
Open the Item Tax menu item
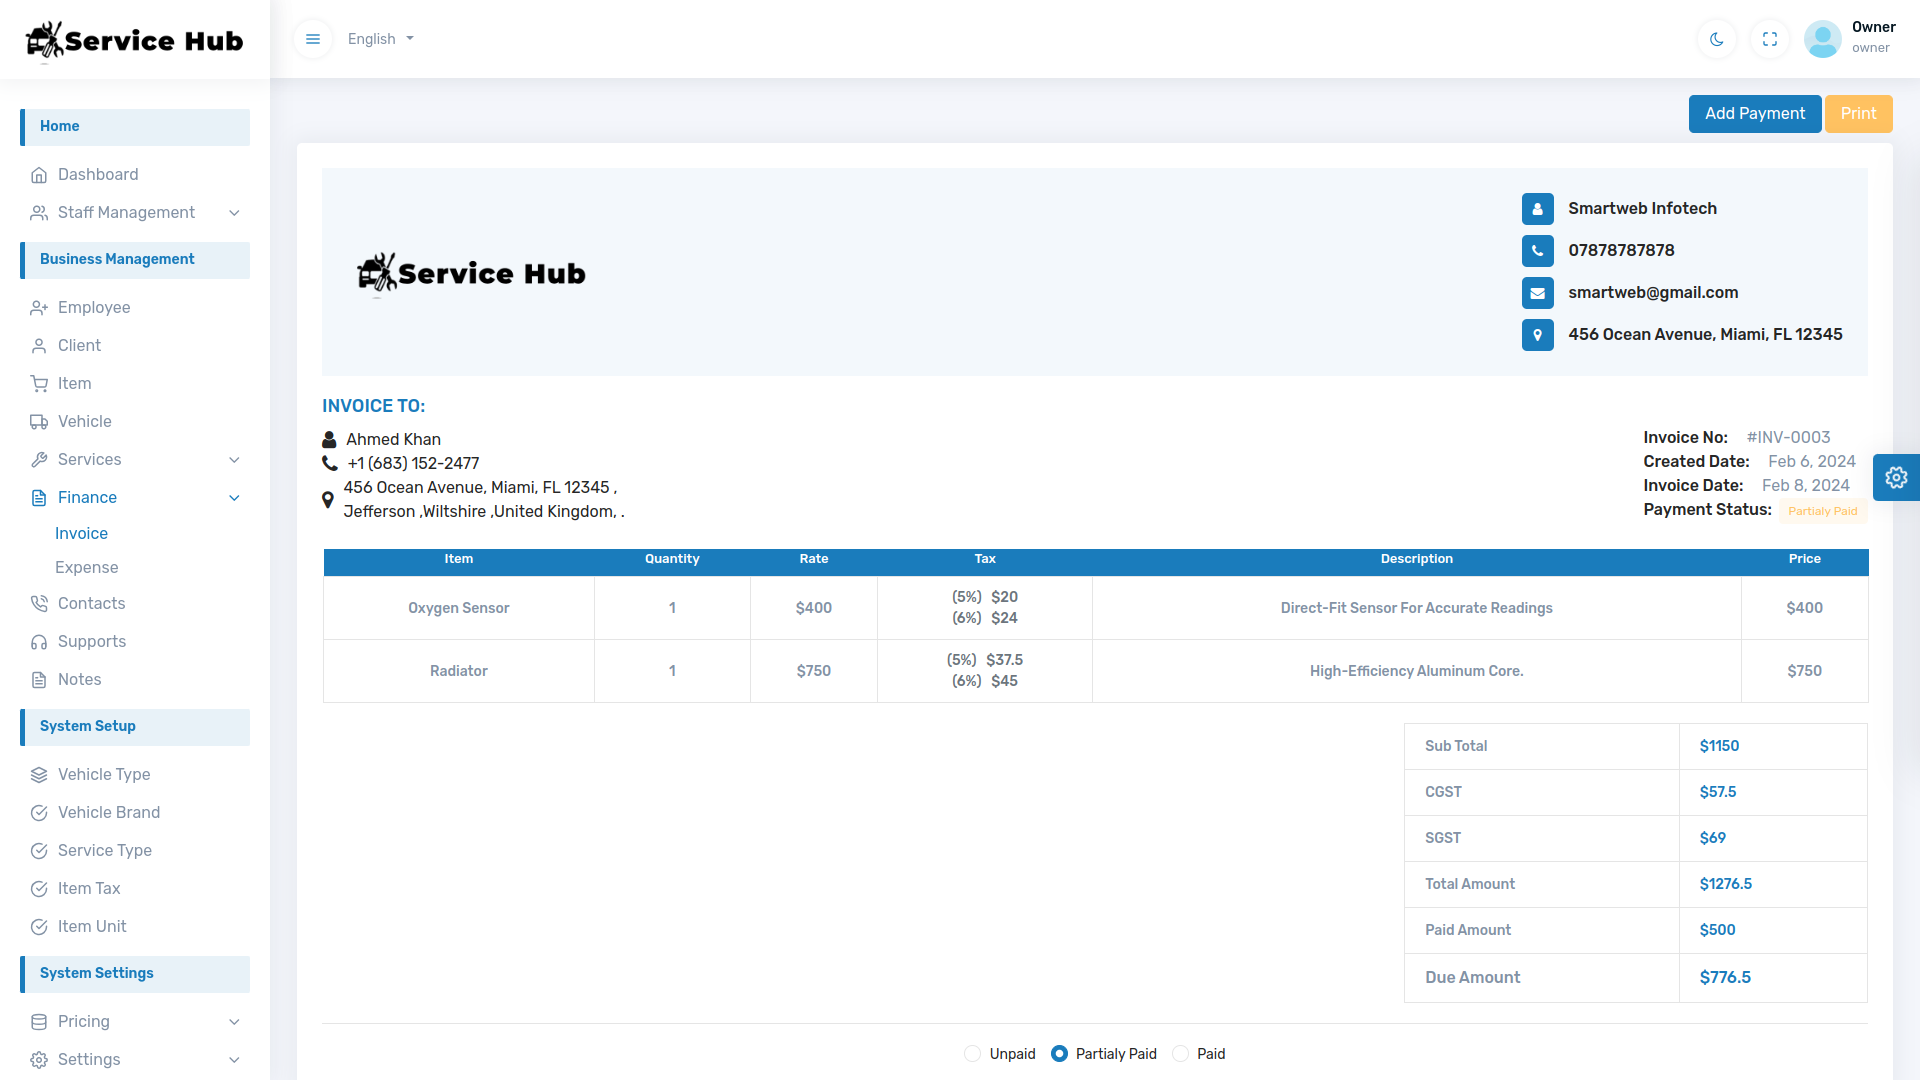tap(89, 889)
